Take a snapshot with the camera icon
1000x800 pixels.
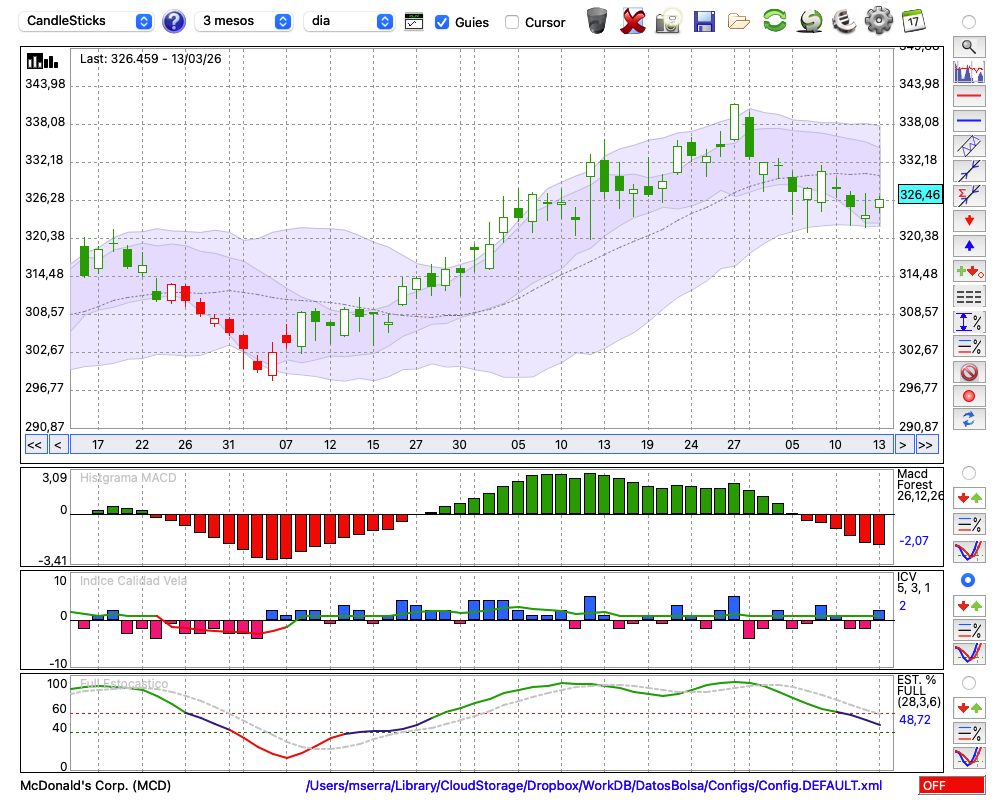coord(668,21)
